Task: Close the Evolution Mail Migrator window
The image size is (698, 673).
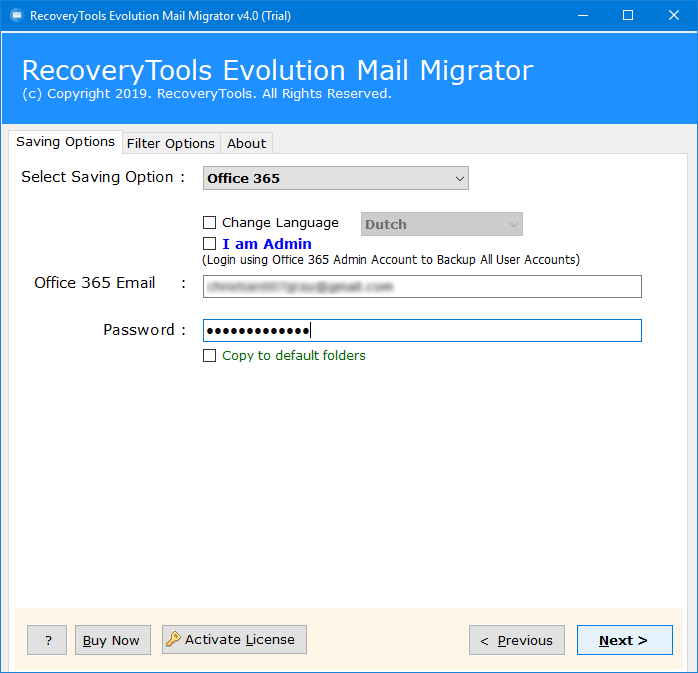Action: (x=674, y=16)
